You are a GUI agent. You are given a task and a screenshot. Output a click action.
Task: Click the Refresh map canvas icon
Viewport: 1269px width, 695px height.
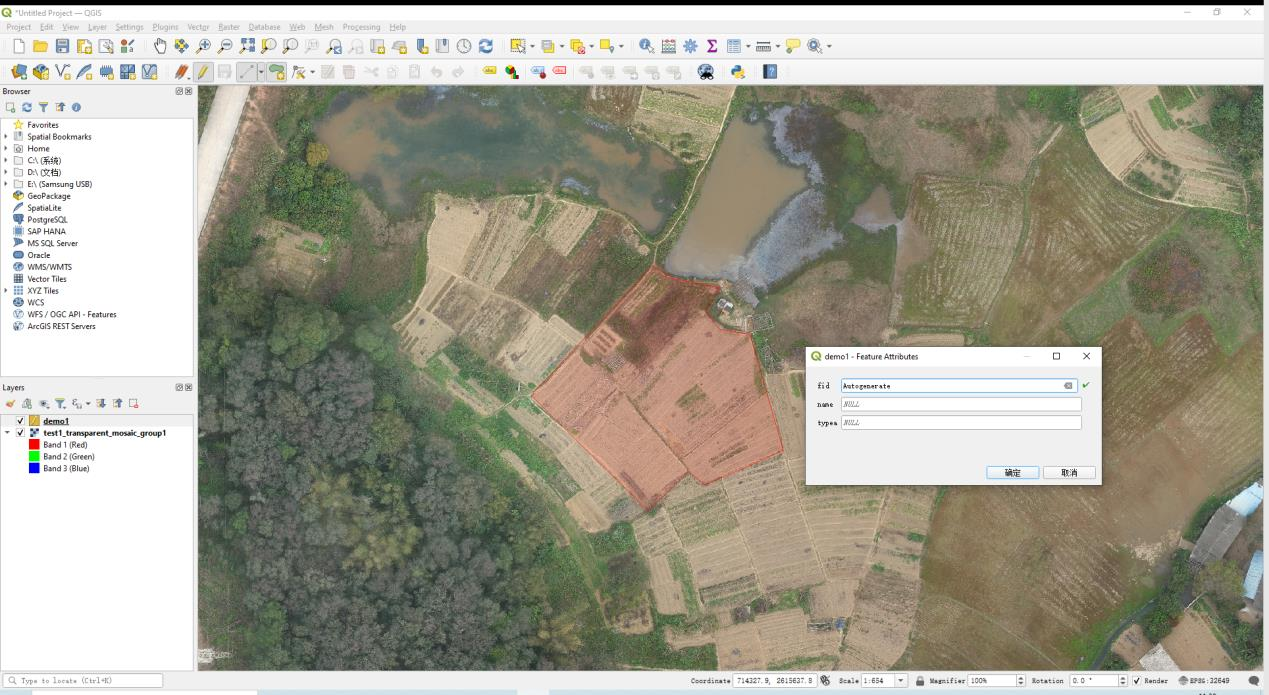[x=486, y=46]
